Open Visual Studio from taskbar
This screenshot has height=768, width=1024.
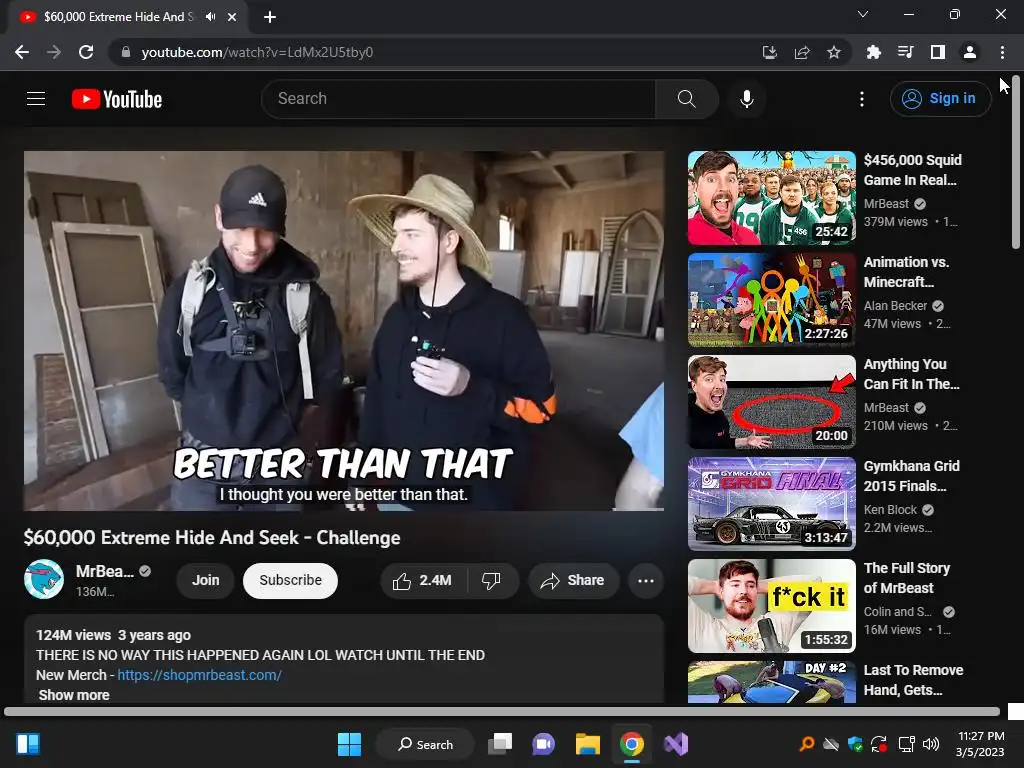tap(676, 744)
